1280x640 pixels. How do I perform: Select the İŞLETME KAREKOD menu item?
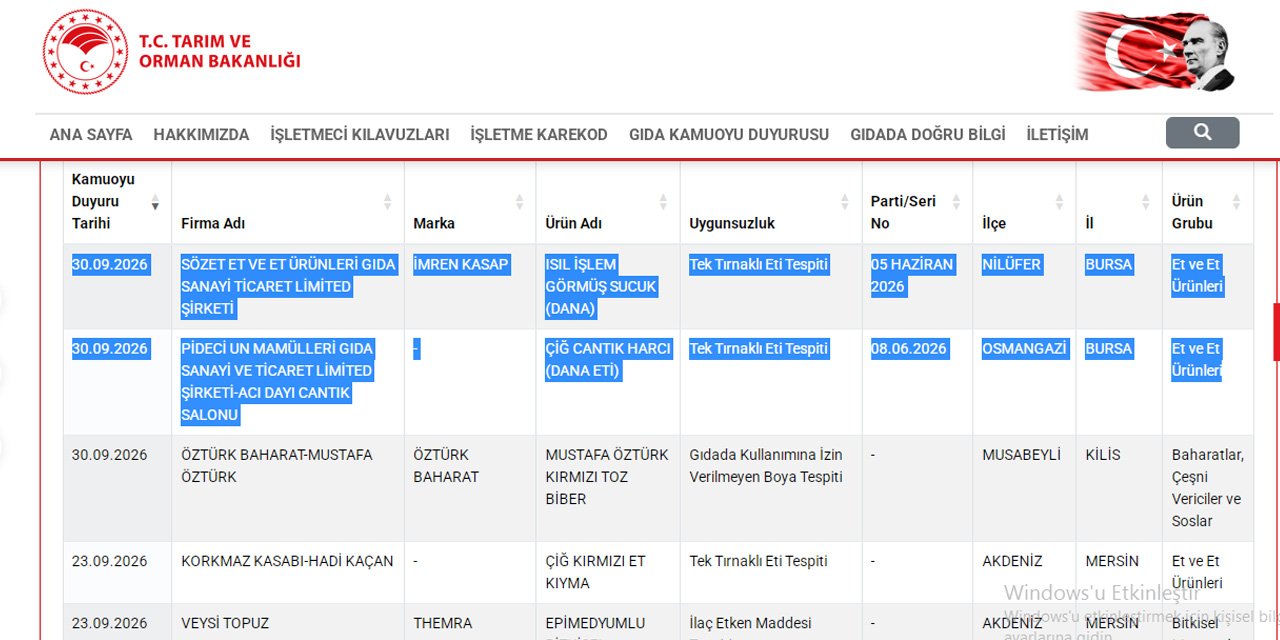click(539, 134)
